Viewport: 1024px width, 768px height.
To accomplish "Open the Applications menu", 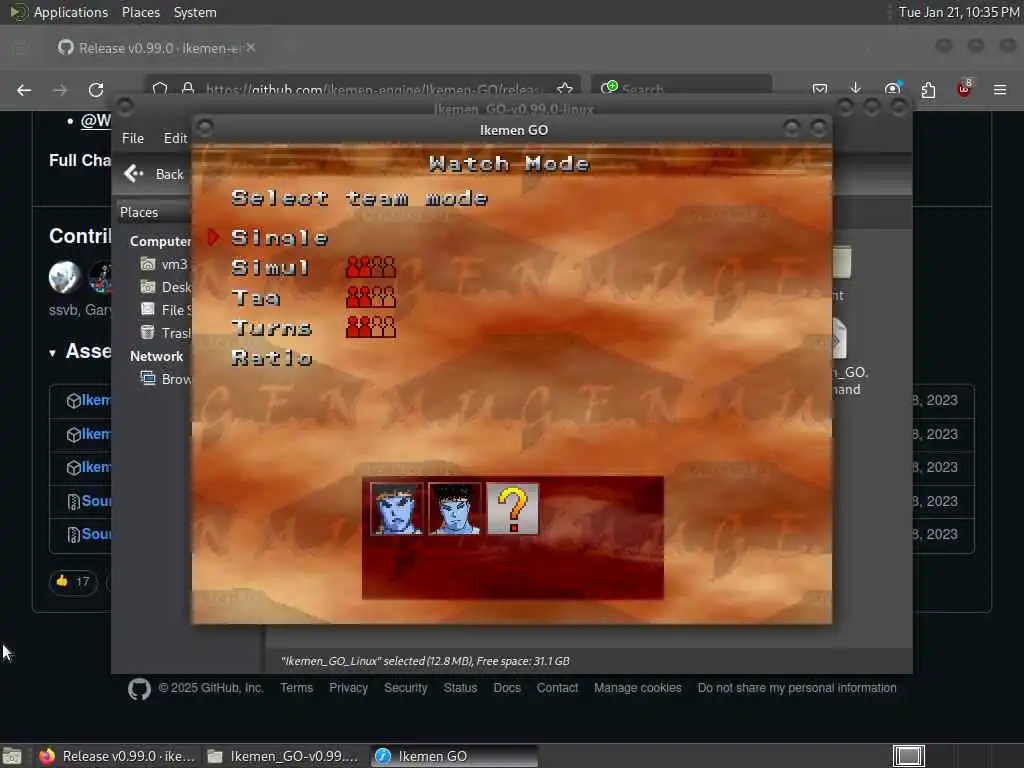I will coord(59,12).
